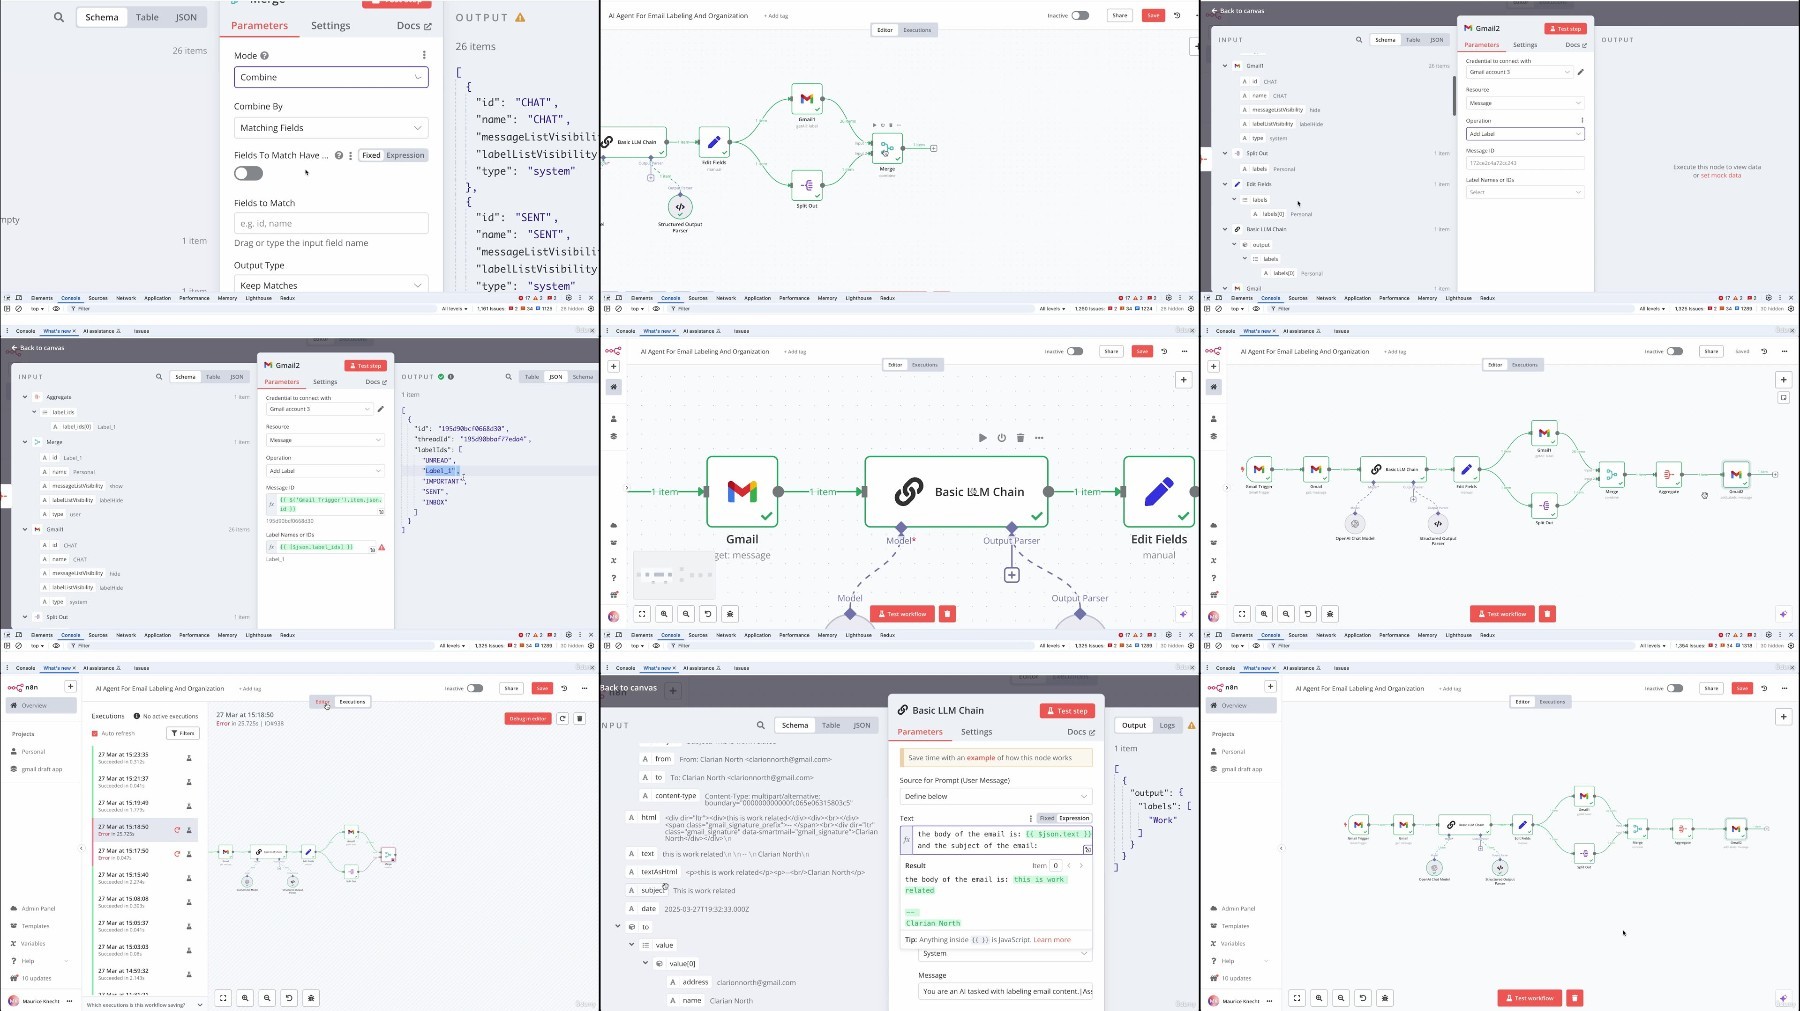Open the ellipsis menu above Basic LLM Chain
Viewport: 1800px width, 1011px height.
(x=1039, y=437)
